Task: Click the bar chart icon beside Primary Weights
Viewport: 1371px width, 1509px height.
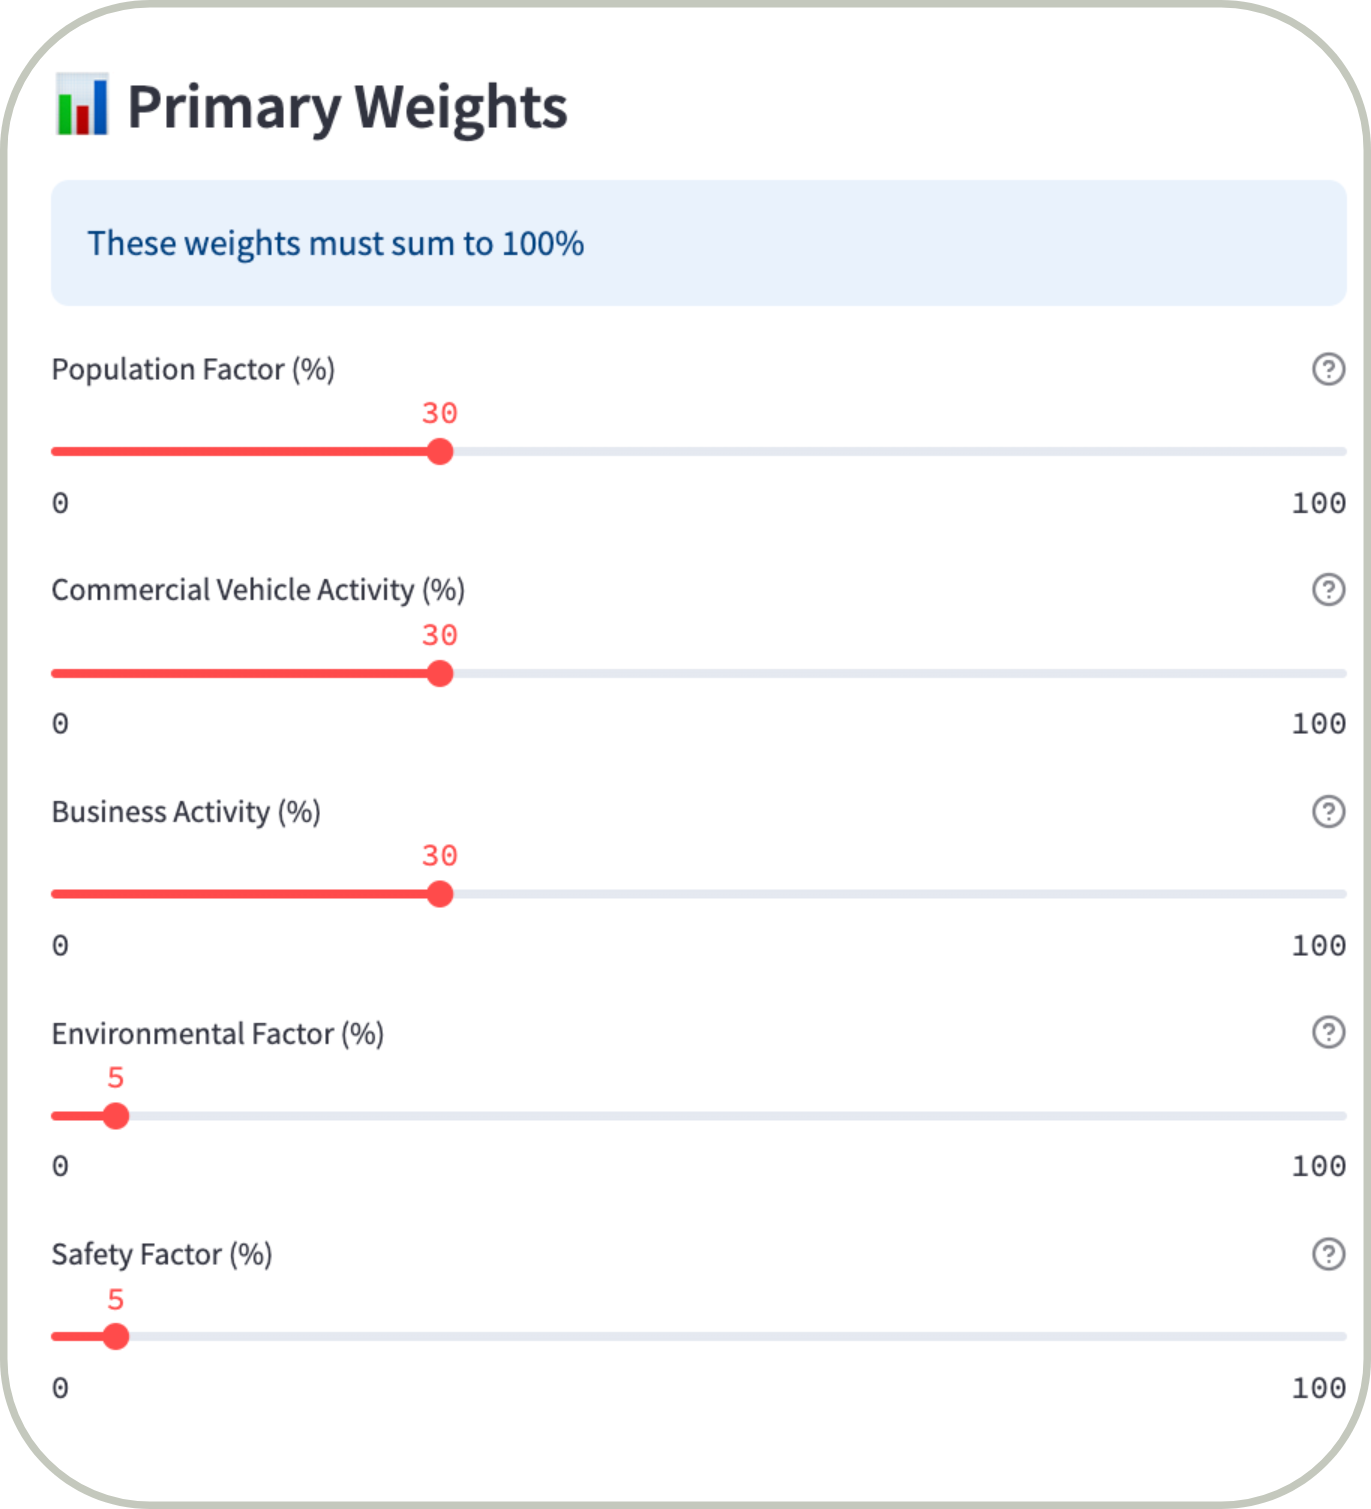Action: click(82, 105)
